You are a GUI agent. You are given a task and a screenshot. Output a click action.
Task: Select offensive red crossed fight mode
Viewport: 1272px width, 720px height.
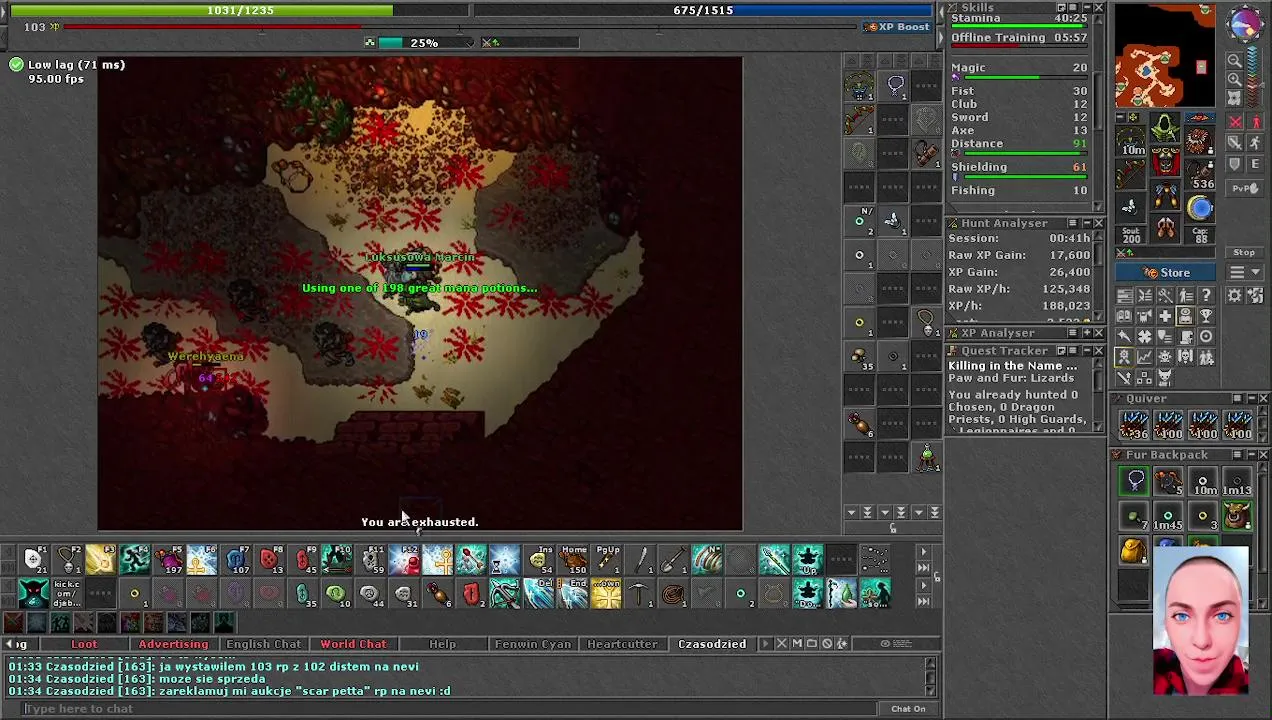1234,121
